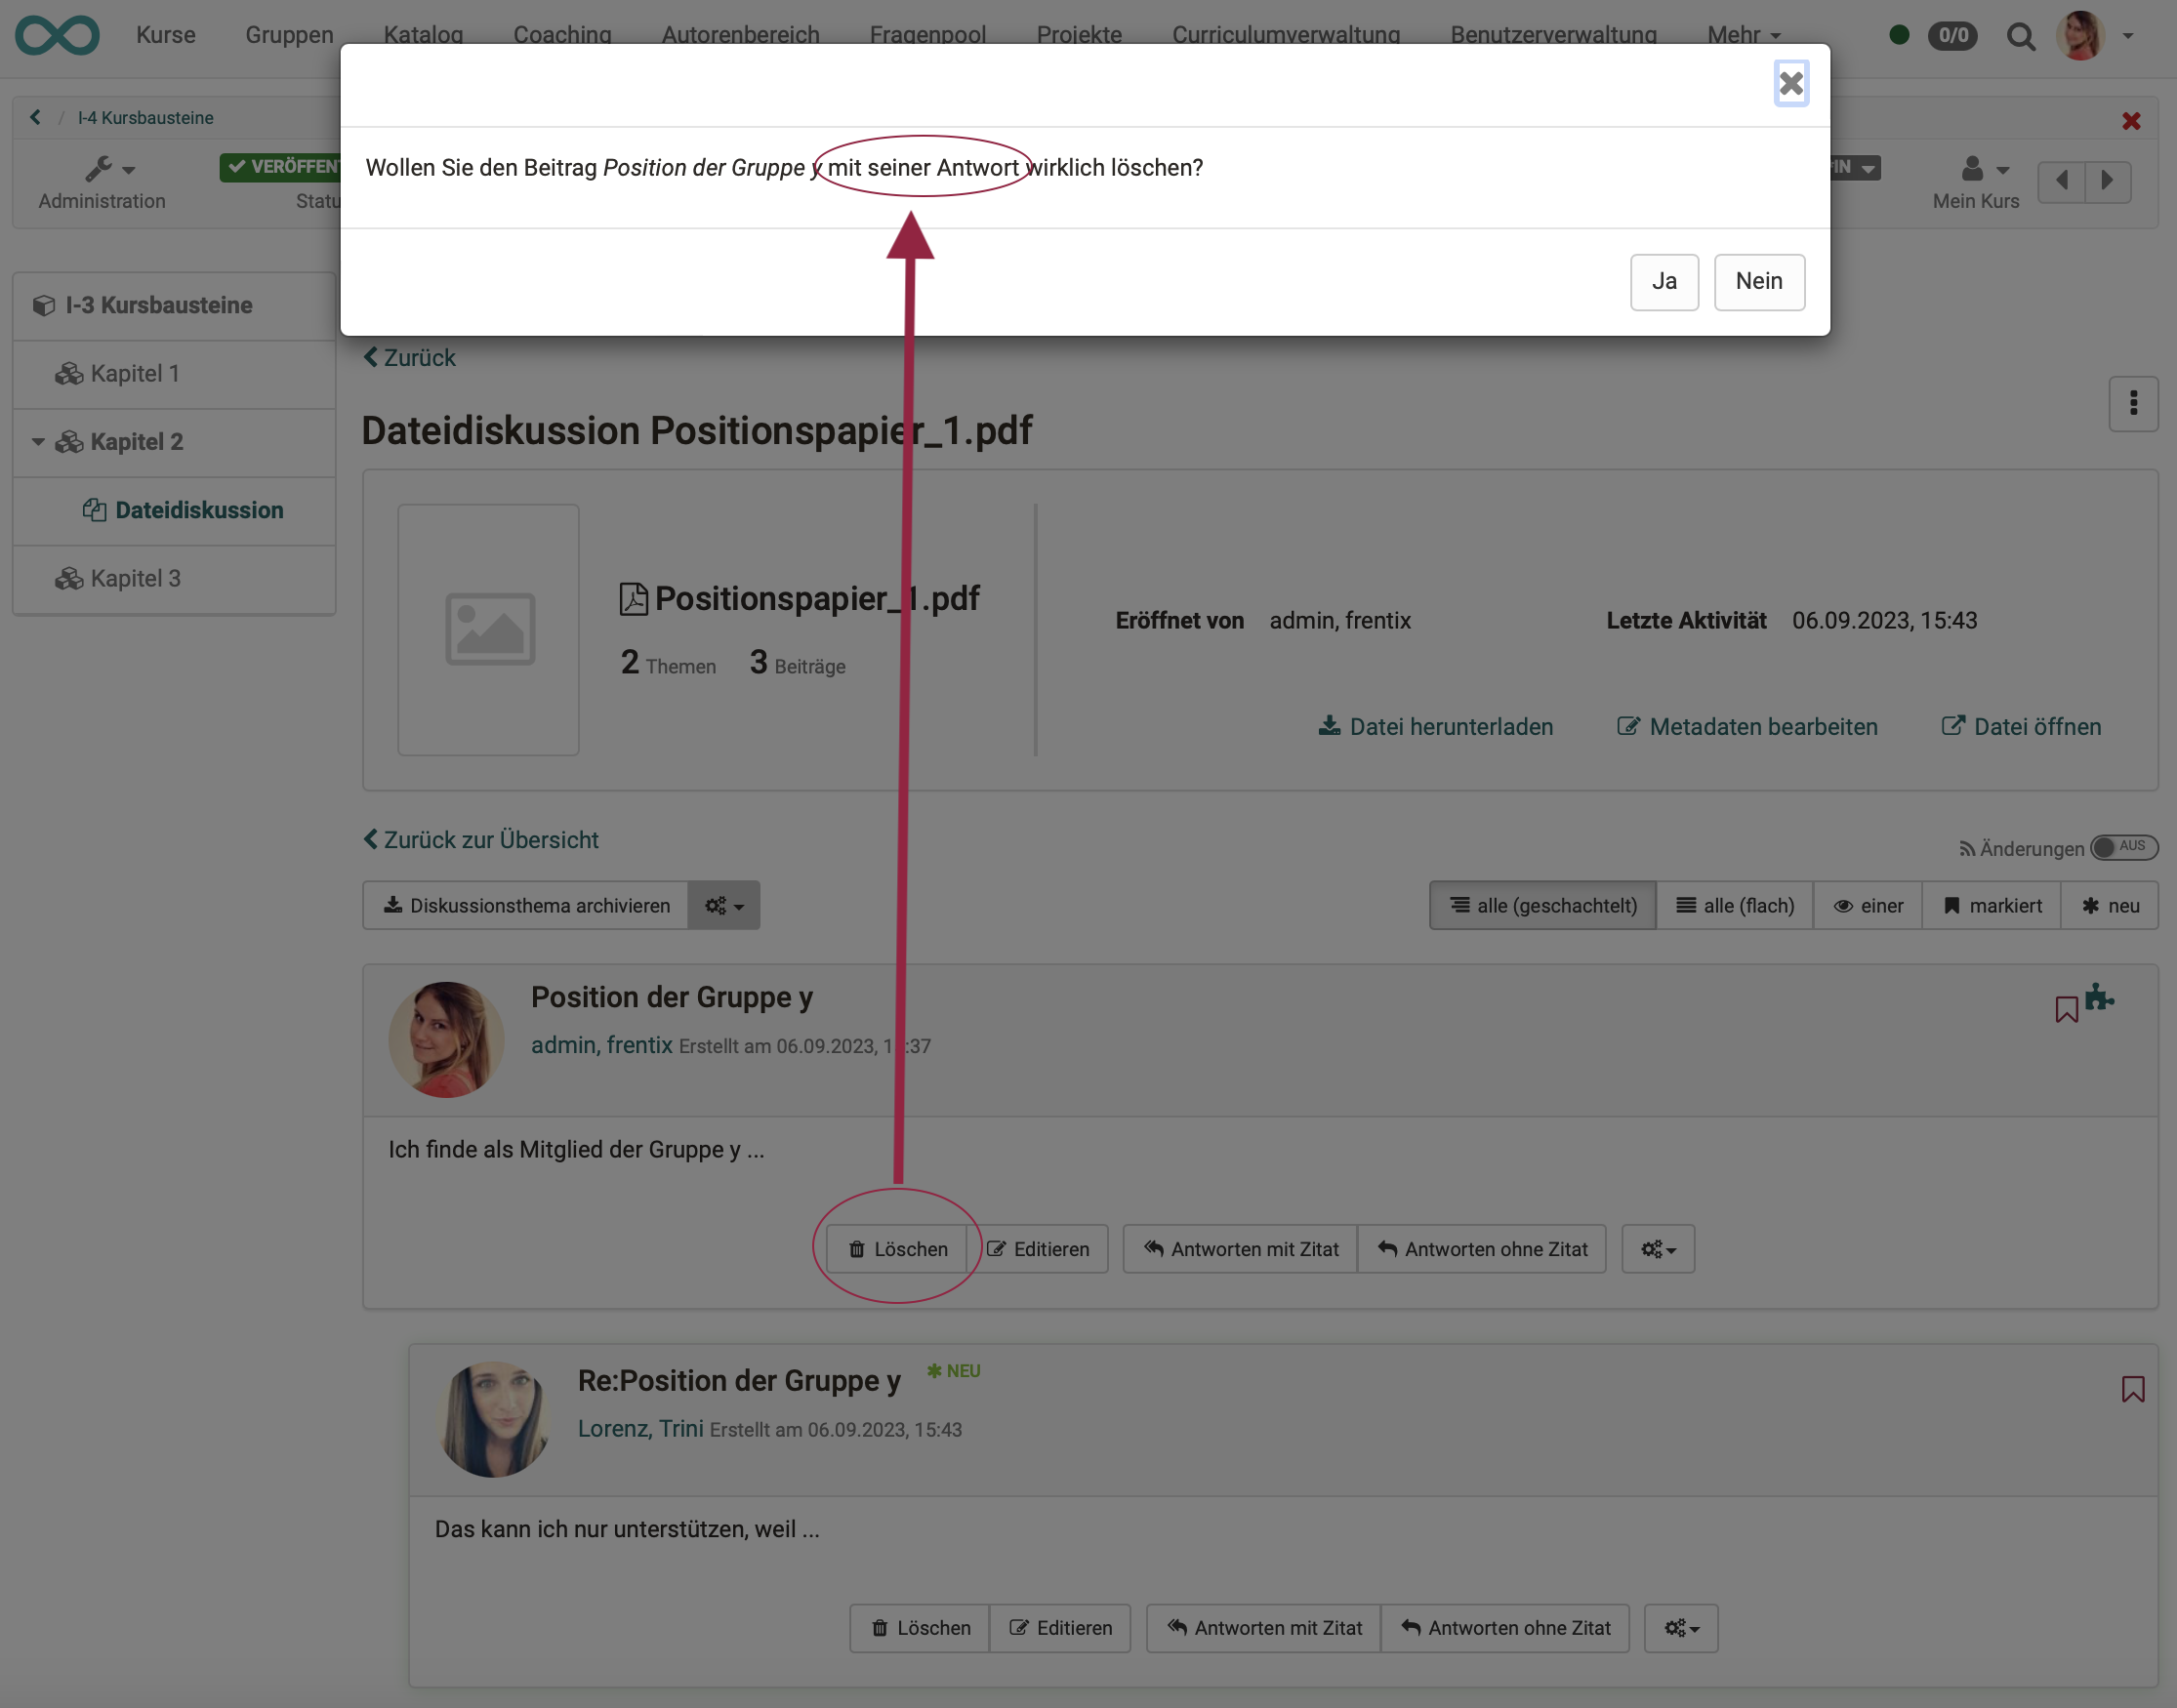Viewport: 2177px width, 1708px height.
Task: Select Fragenpool in the top navigation
Action: (x=926, y=34)
